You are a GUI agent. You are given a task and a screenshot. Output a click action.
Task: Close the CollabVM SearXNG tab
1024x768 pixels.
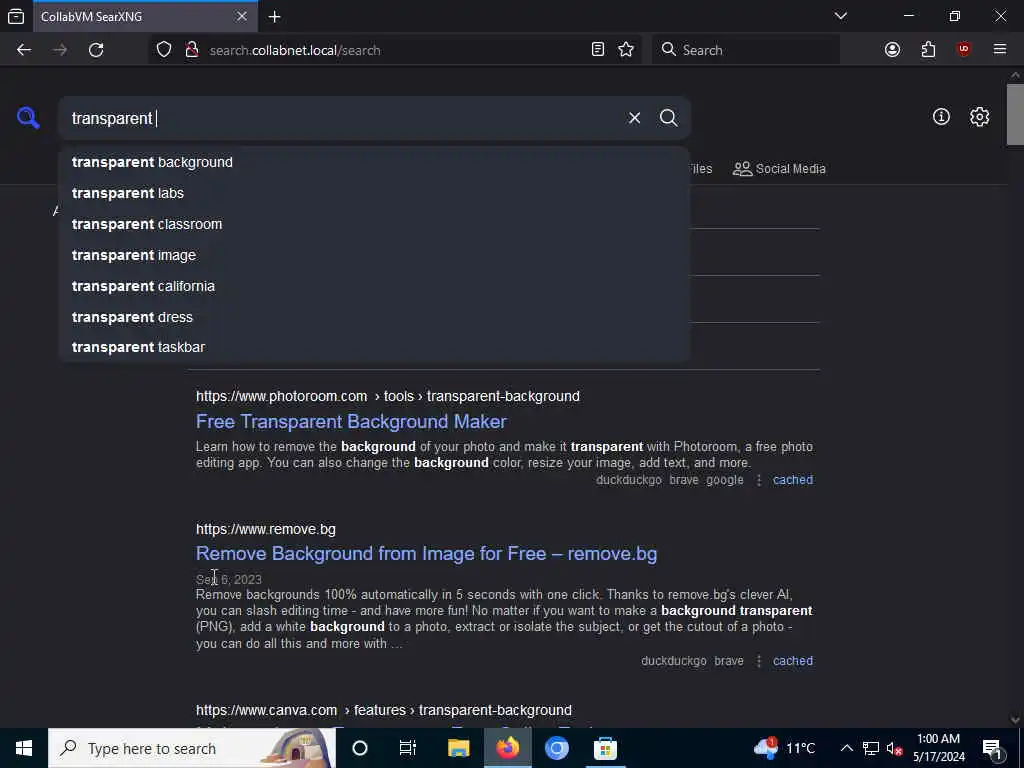242,16
